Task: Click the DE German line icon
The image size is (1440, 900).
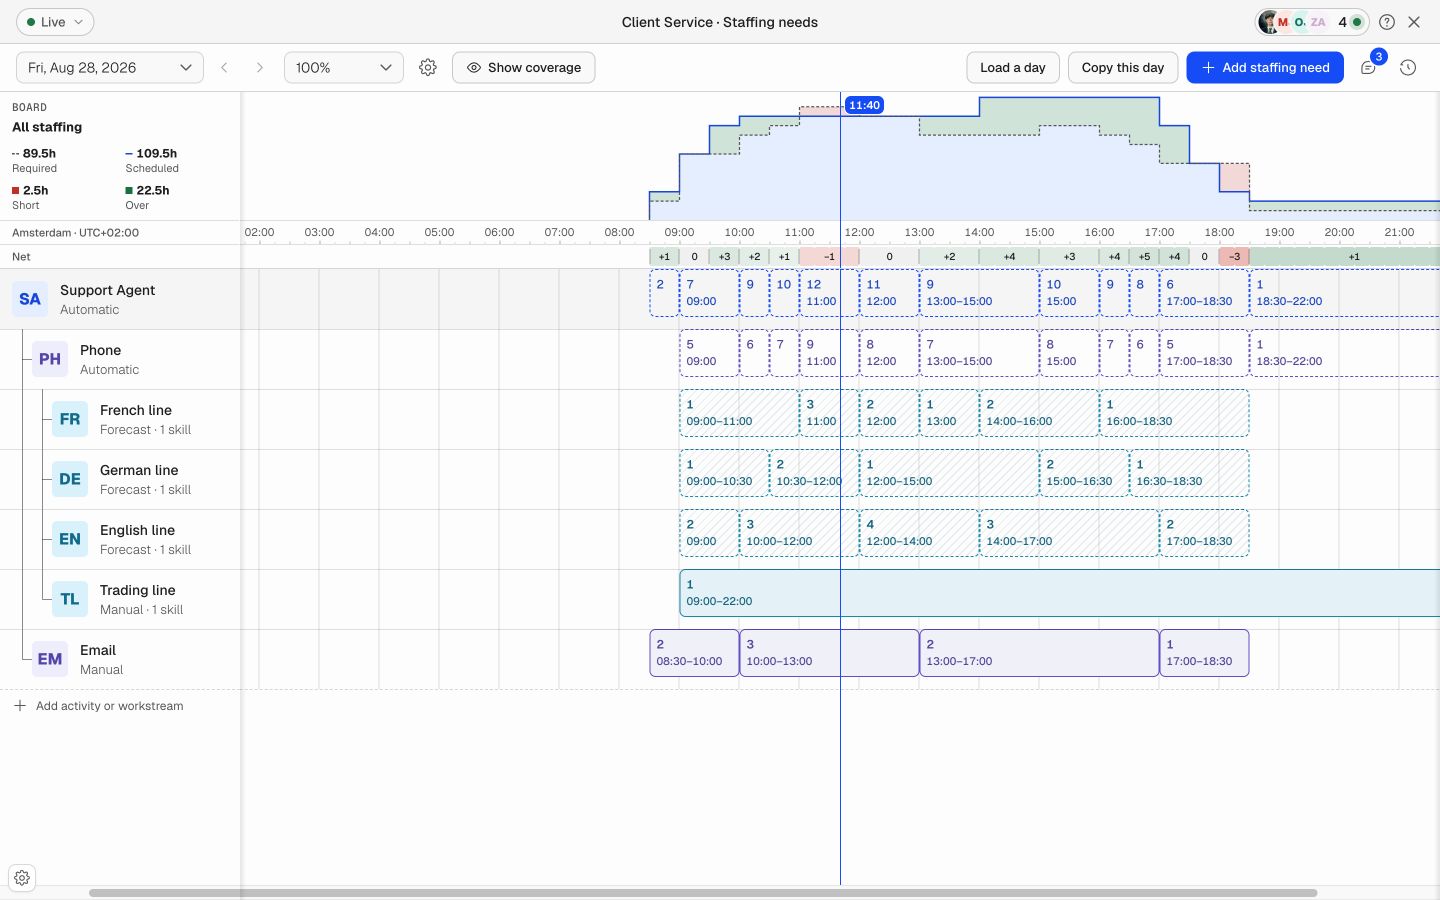Action: pos(70,479)
